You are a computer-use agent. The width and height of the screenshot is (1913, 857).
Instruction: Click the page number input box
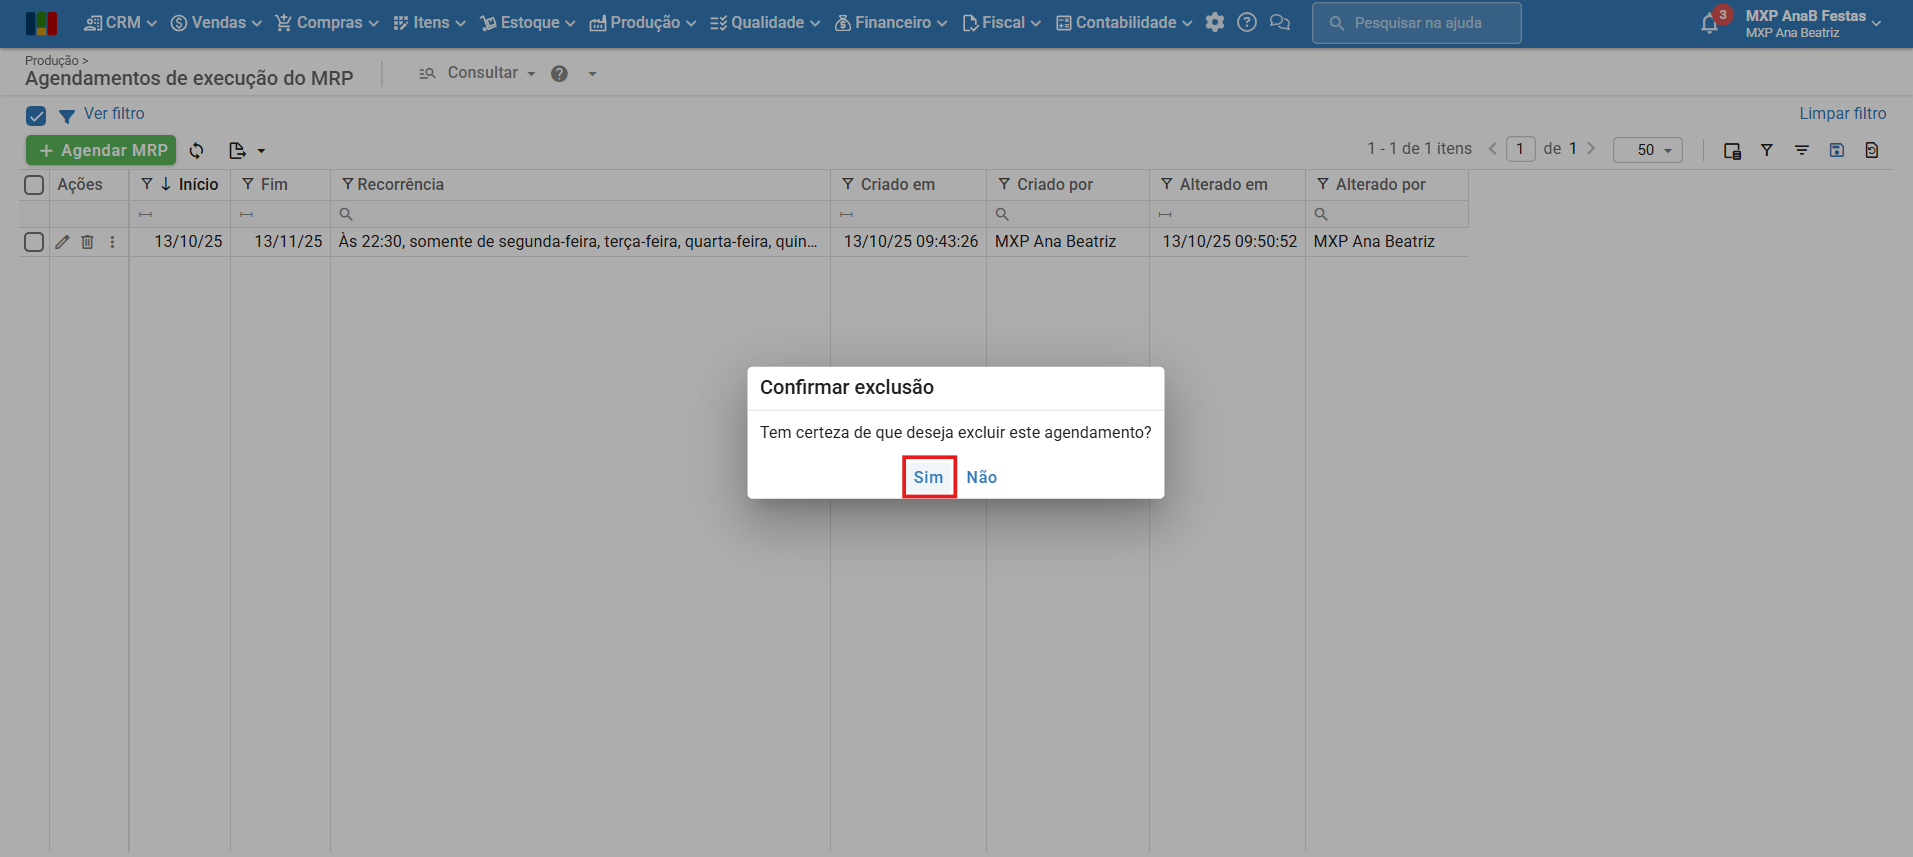point(1520,149)
